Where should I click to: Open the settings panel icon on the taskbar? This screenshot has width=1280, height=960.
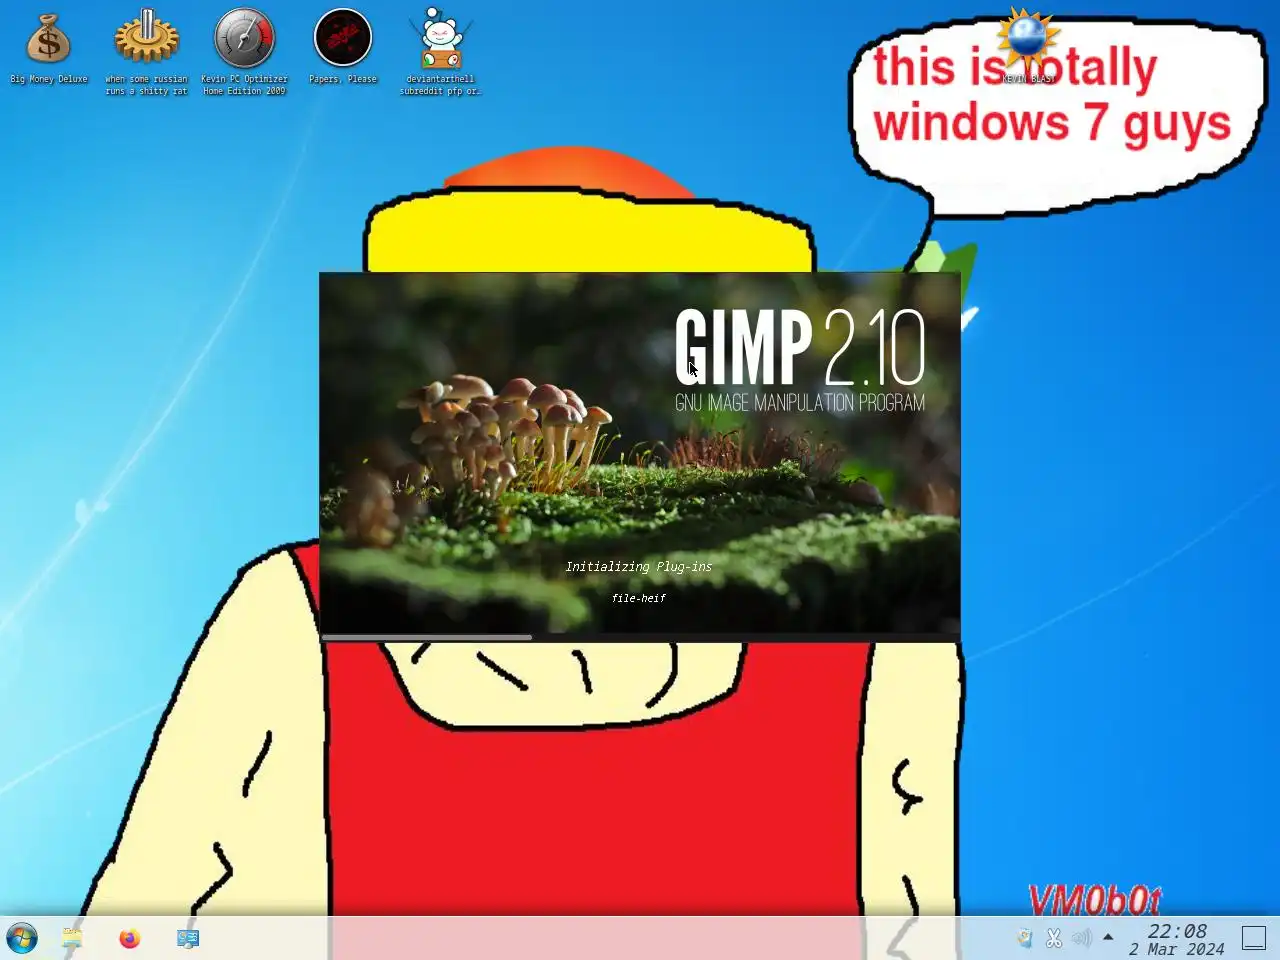click(188, 938)
